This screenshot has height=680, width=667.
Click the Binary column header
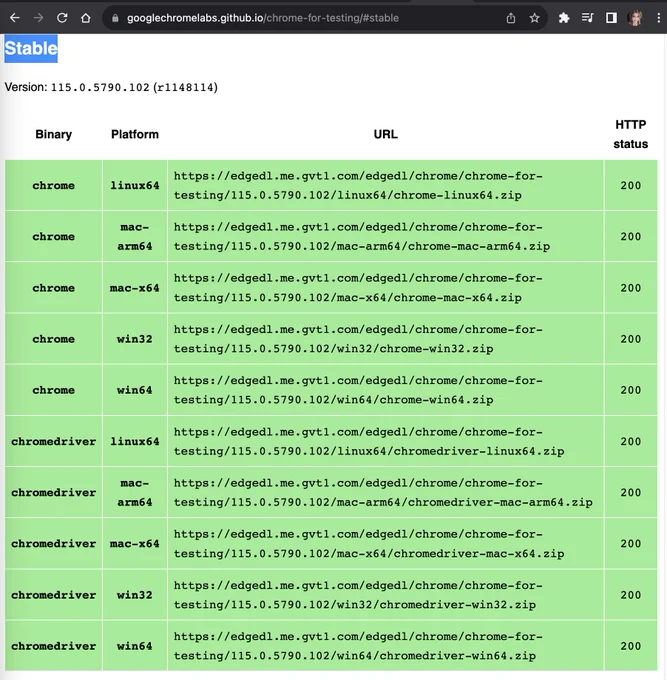pos(53,134)
